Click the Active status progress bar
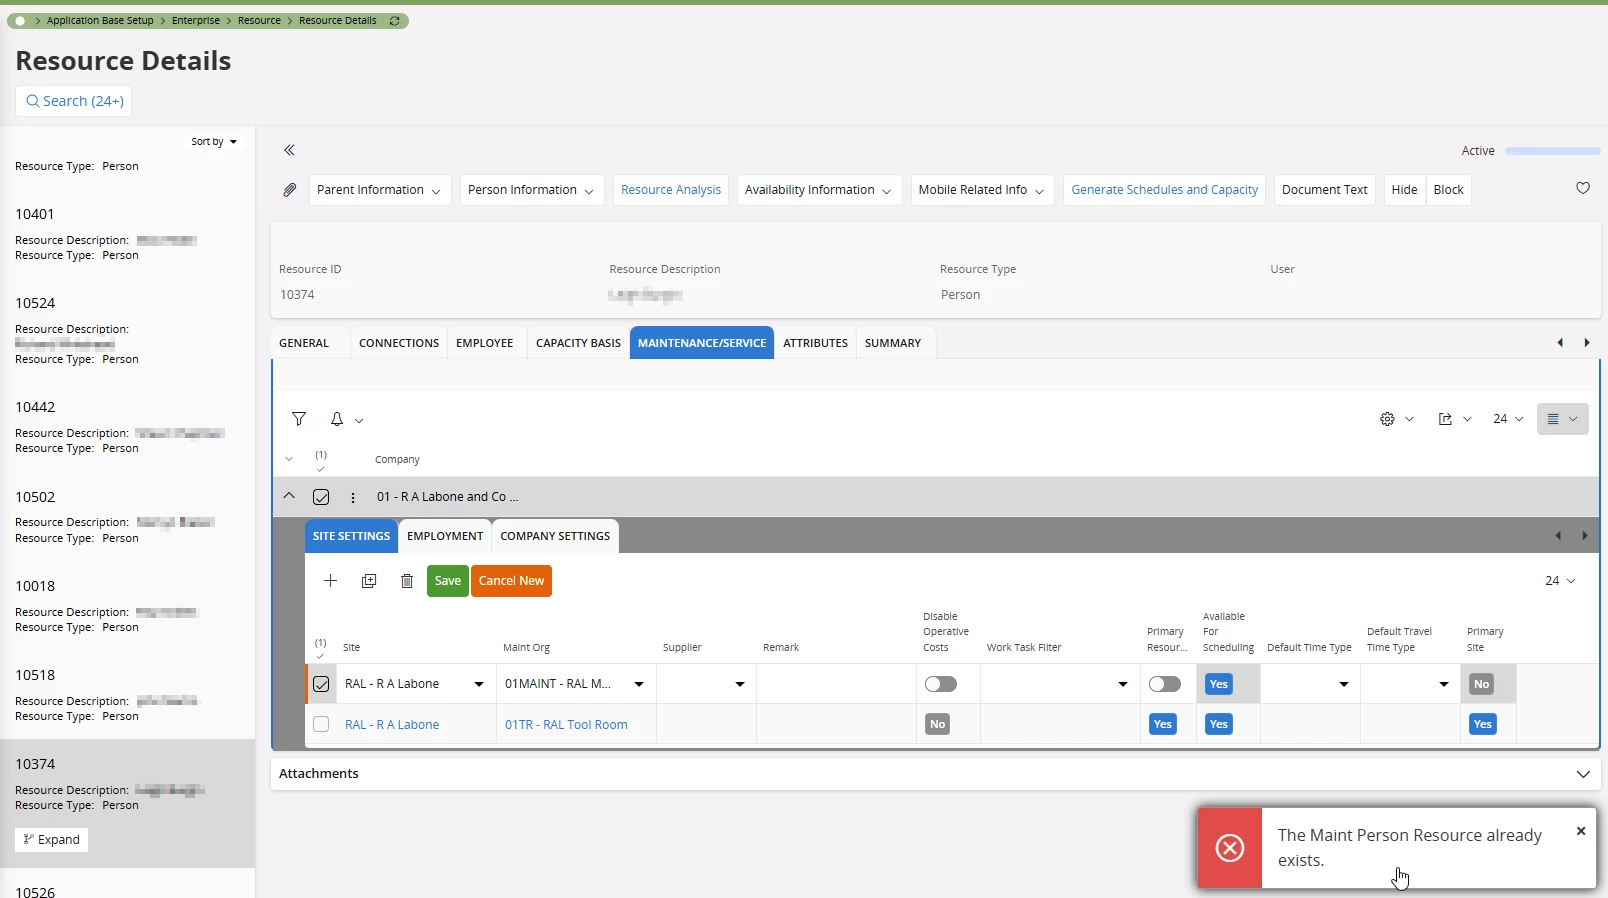Image resolution: width=1608 pixels, height=898 pixels. coord(1553,151)
